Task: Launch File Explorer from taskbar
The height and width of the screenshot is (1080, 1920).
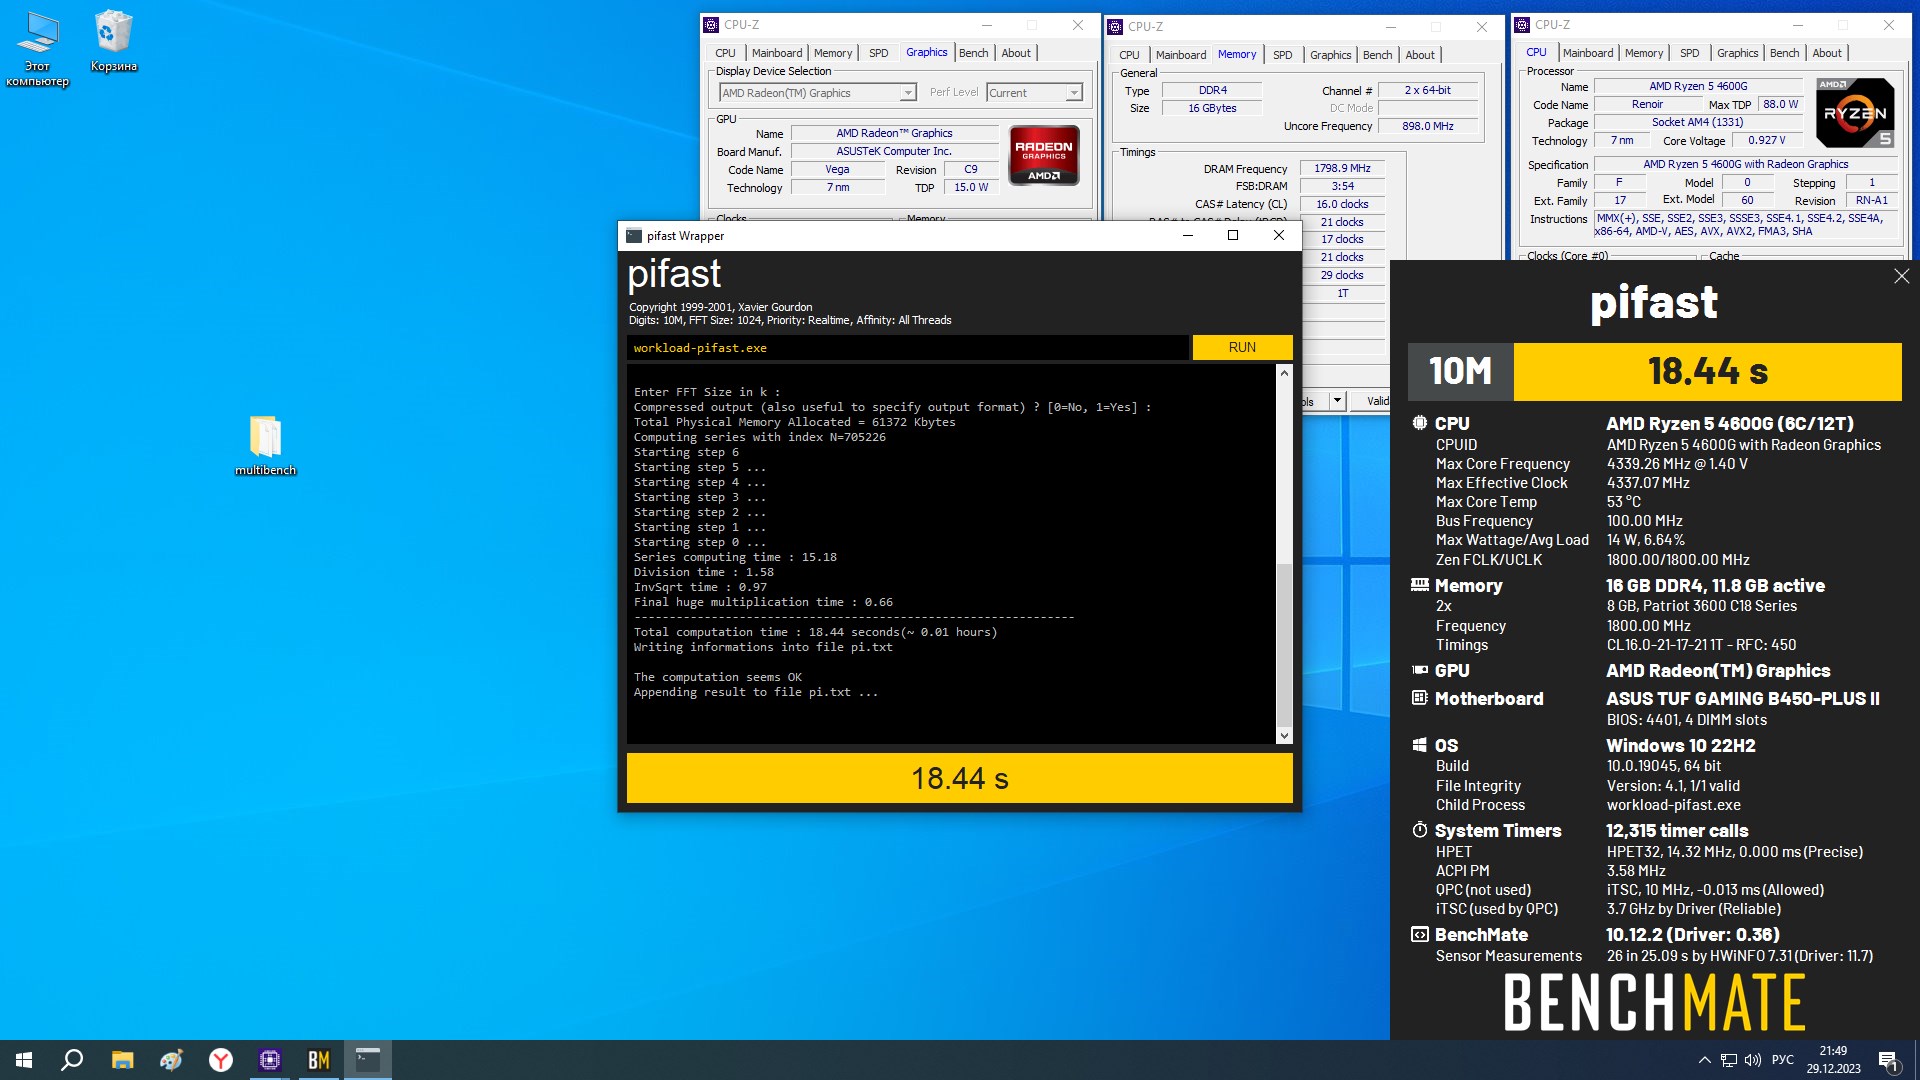Action: point(122,1060)
